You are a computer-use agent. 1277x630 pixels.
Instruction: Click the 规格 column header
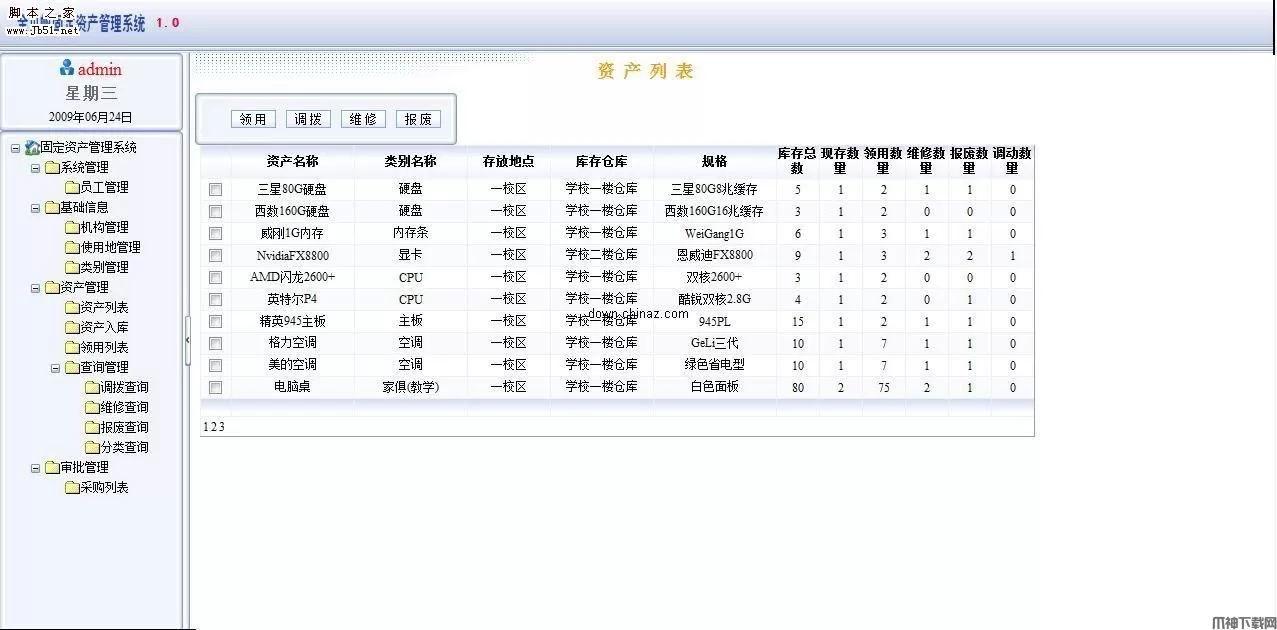point(714,161)
